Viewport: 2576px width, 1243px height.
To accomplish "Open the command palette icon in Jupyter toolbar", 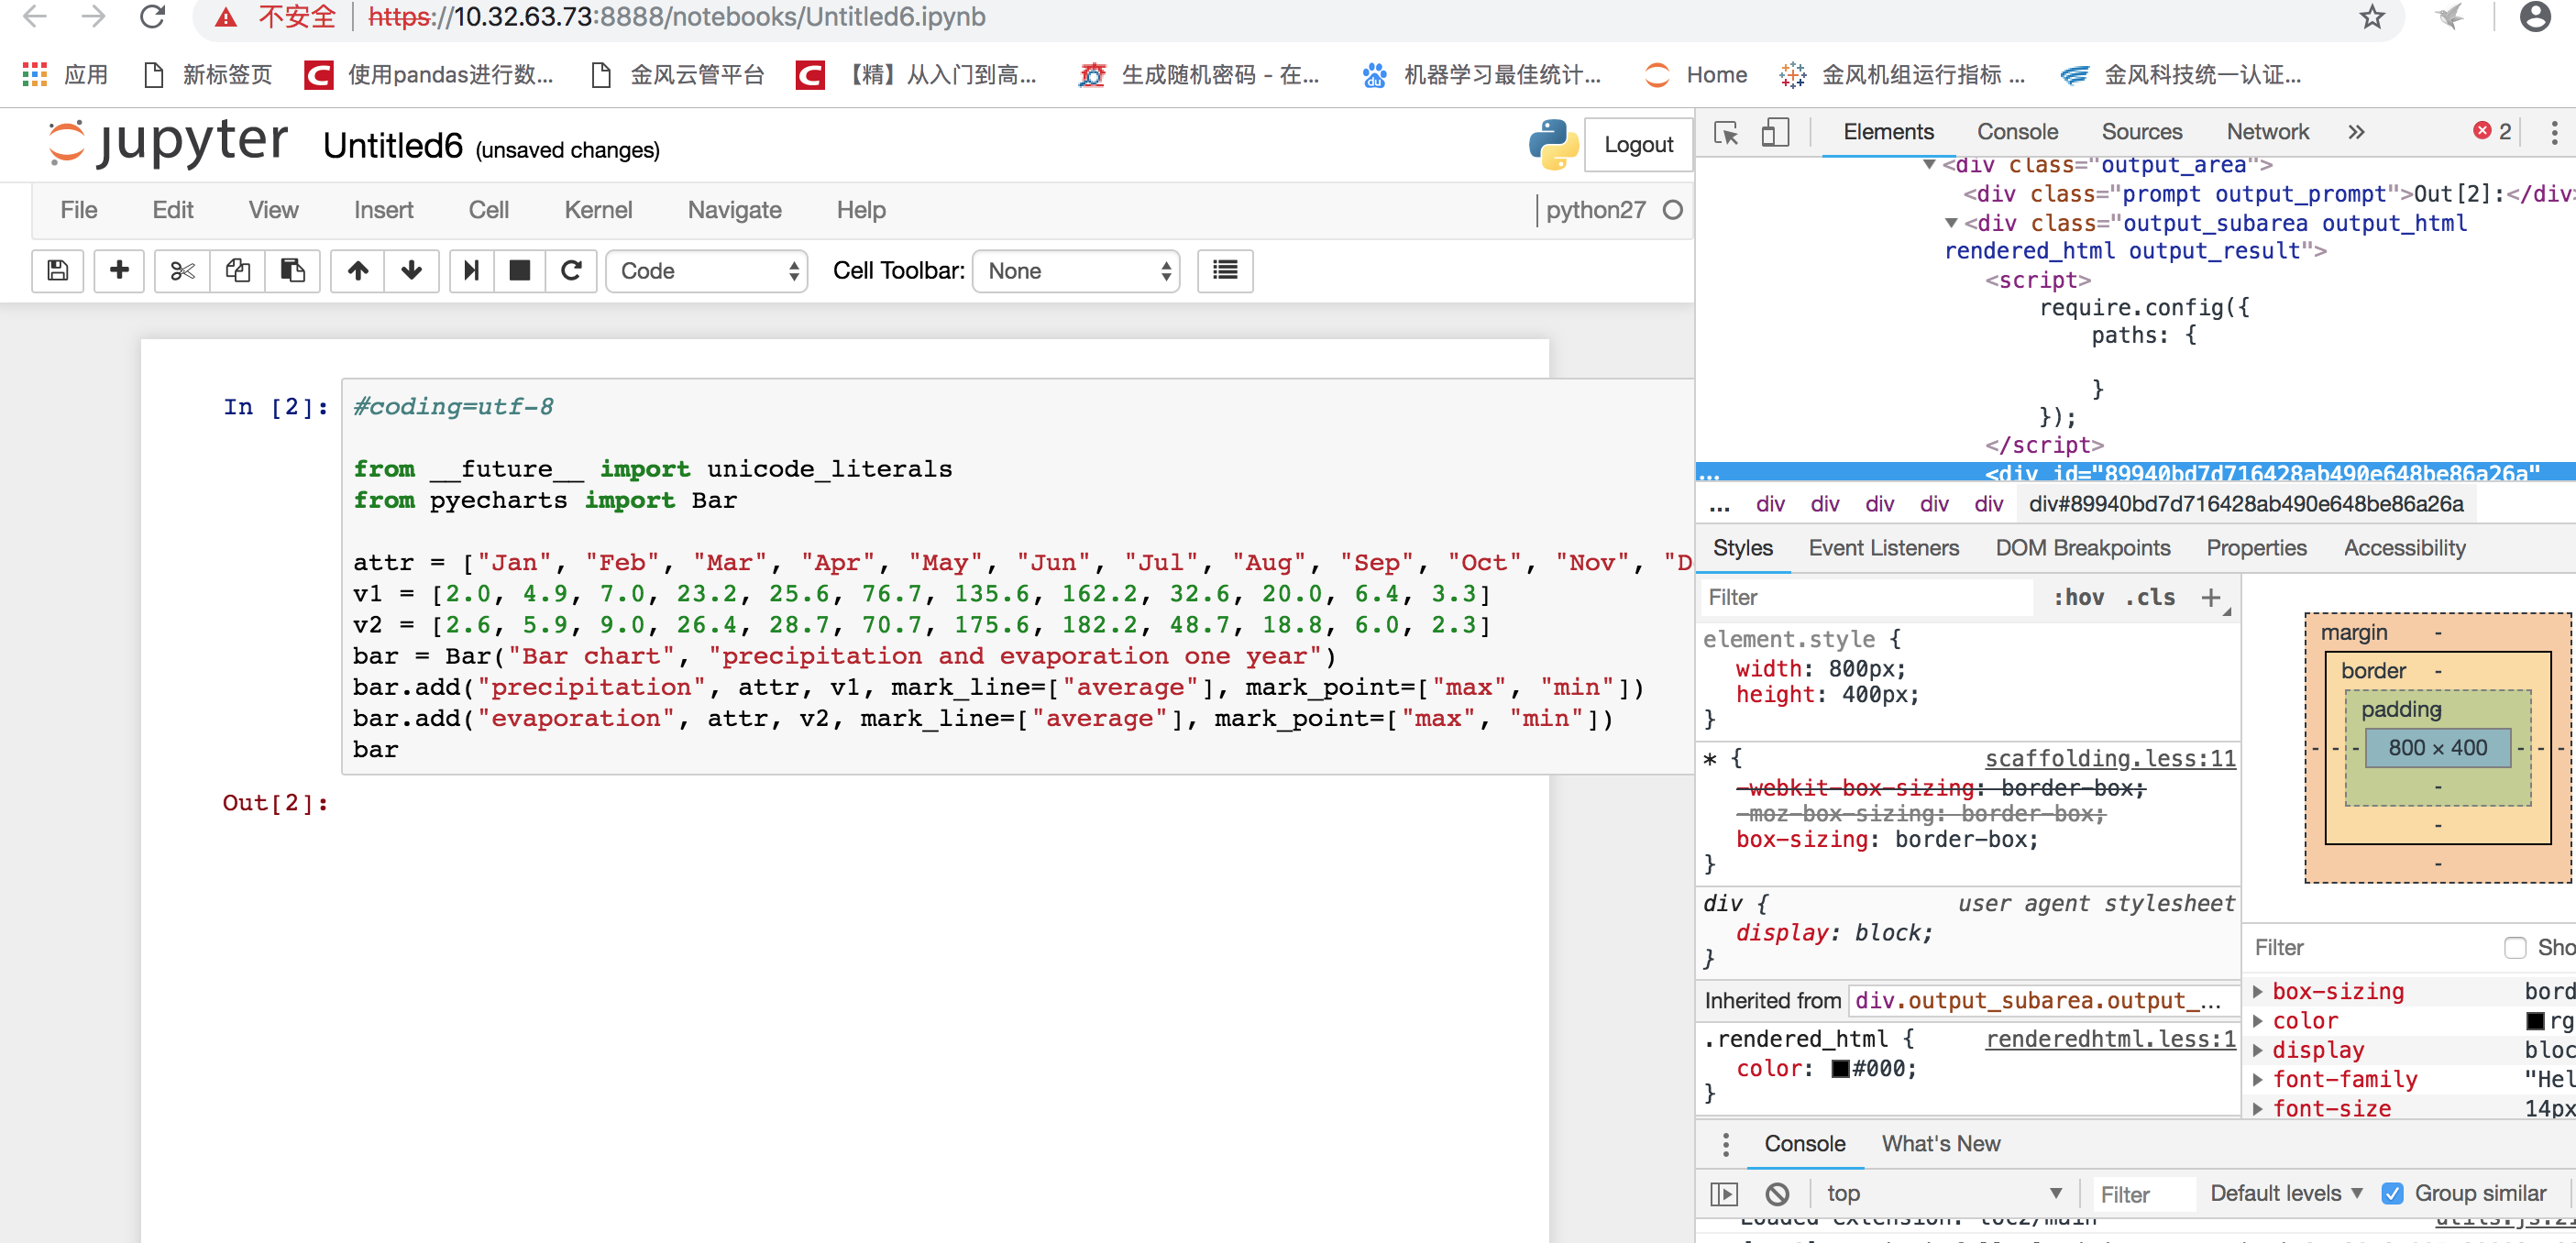I will pyautogui.click(x=1223, y=271).
